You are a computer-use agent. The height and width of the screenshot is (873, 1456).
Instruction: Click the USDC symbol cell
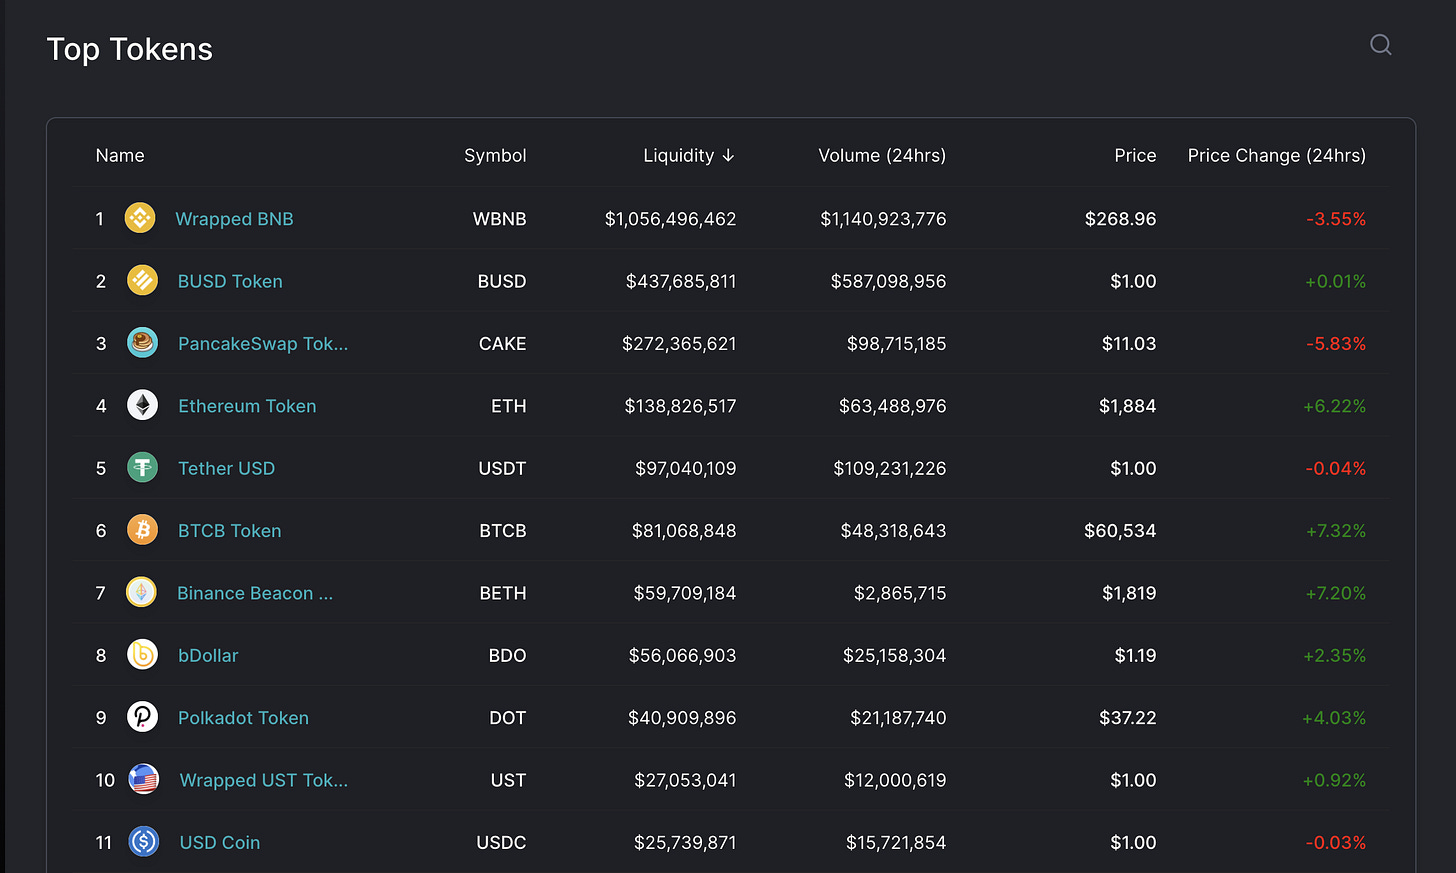coord(501,842)
